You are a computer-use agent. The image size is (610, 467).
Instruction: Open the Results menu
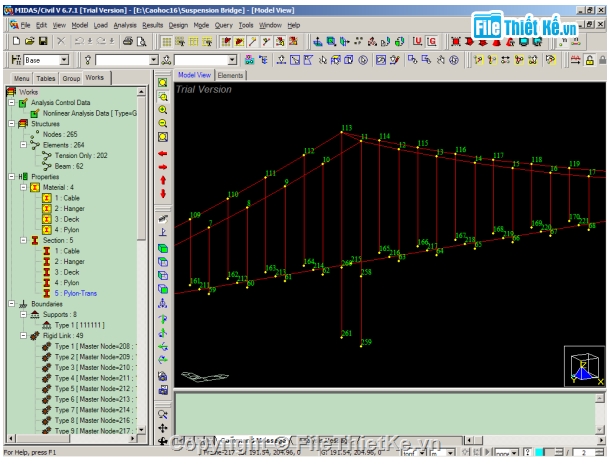(x=152, y=25)
